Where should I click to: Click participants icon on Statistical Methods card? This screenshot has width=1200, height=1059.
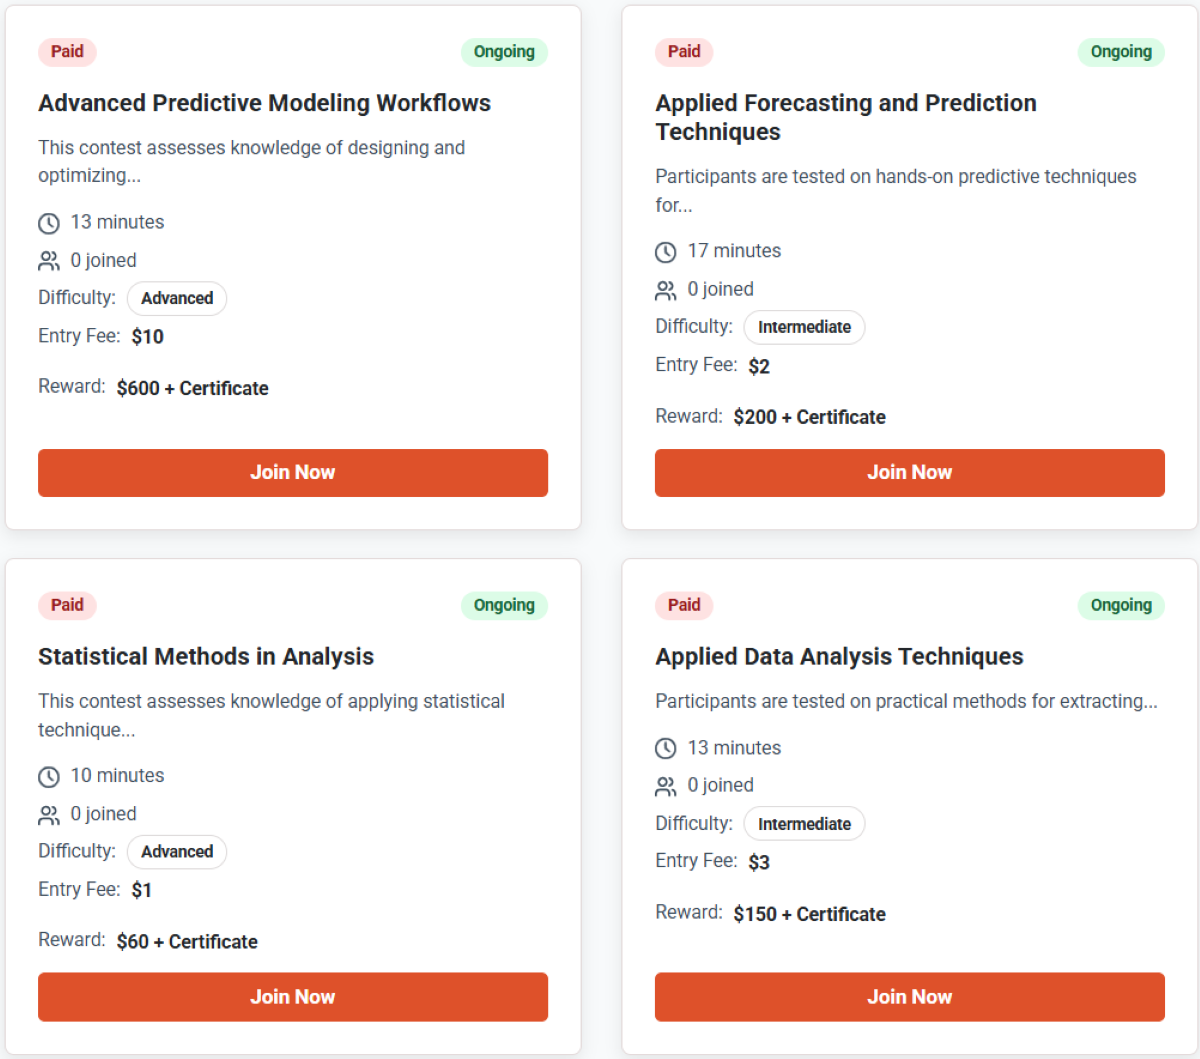pos(49,815)
